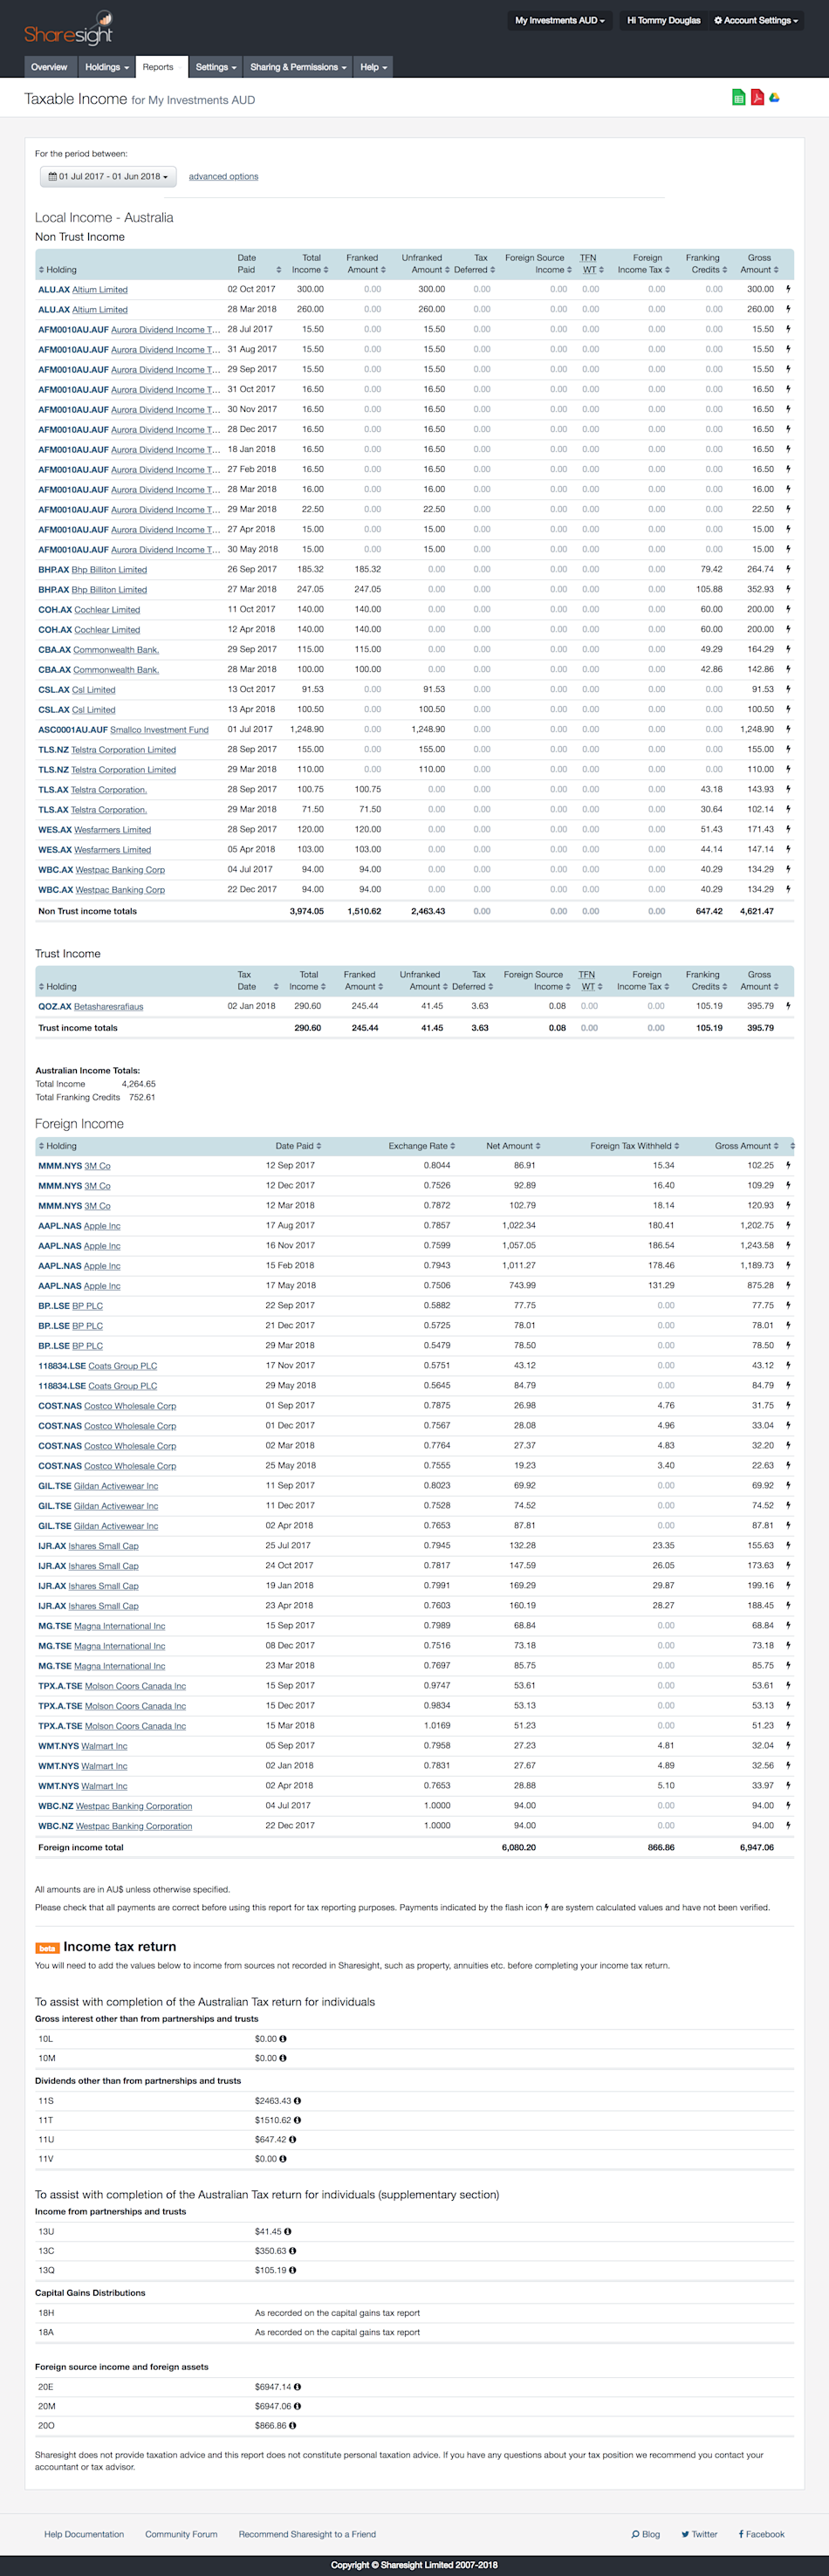Click info icon next to 20O $866.86
Viewport: 829px width, 2576px height.
[x=292, y=2425]
